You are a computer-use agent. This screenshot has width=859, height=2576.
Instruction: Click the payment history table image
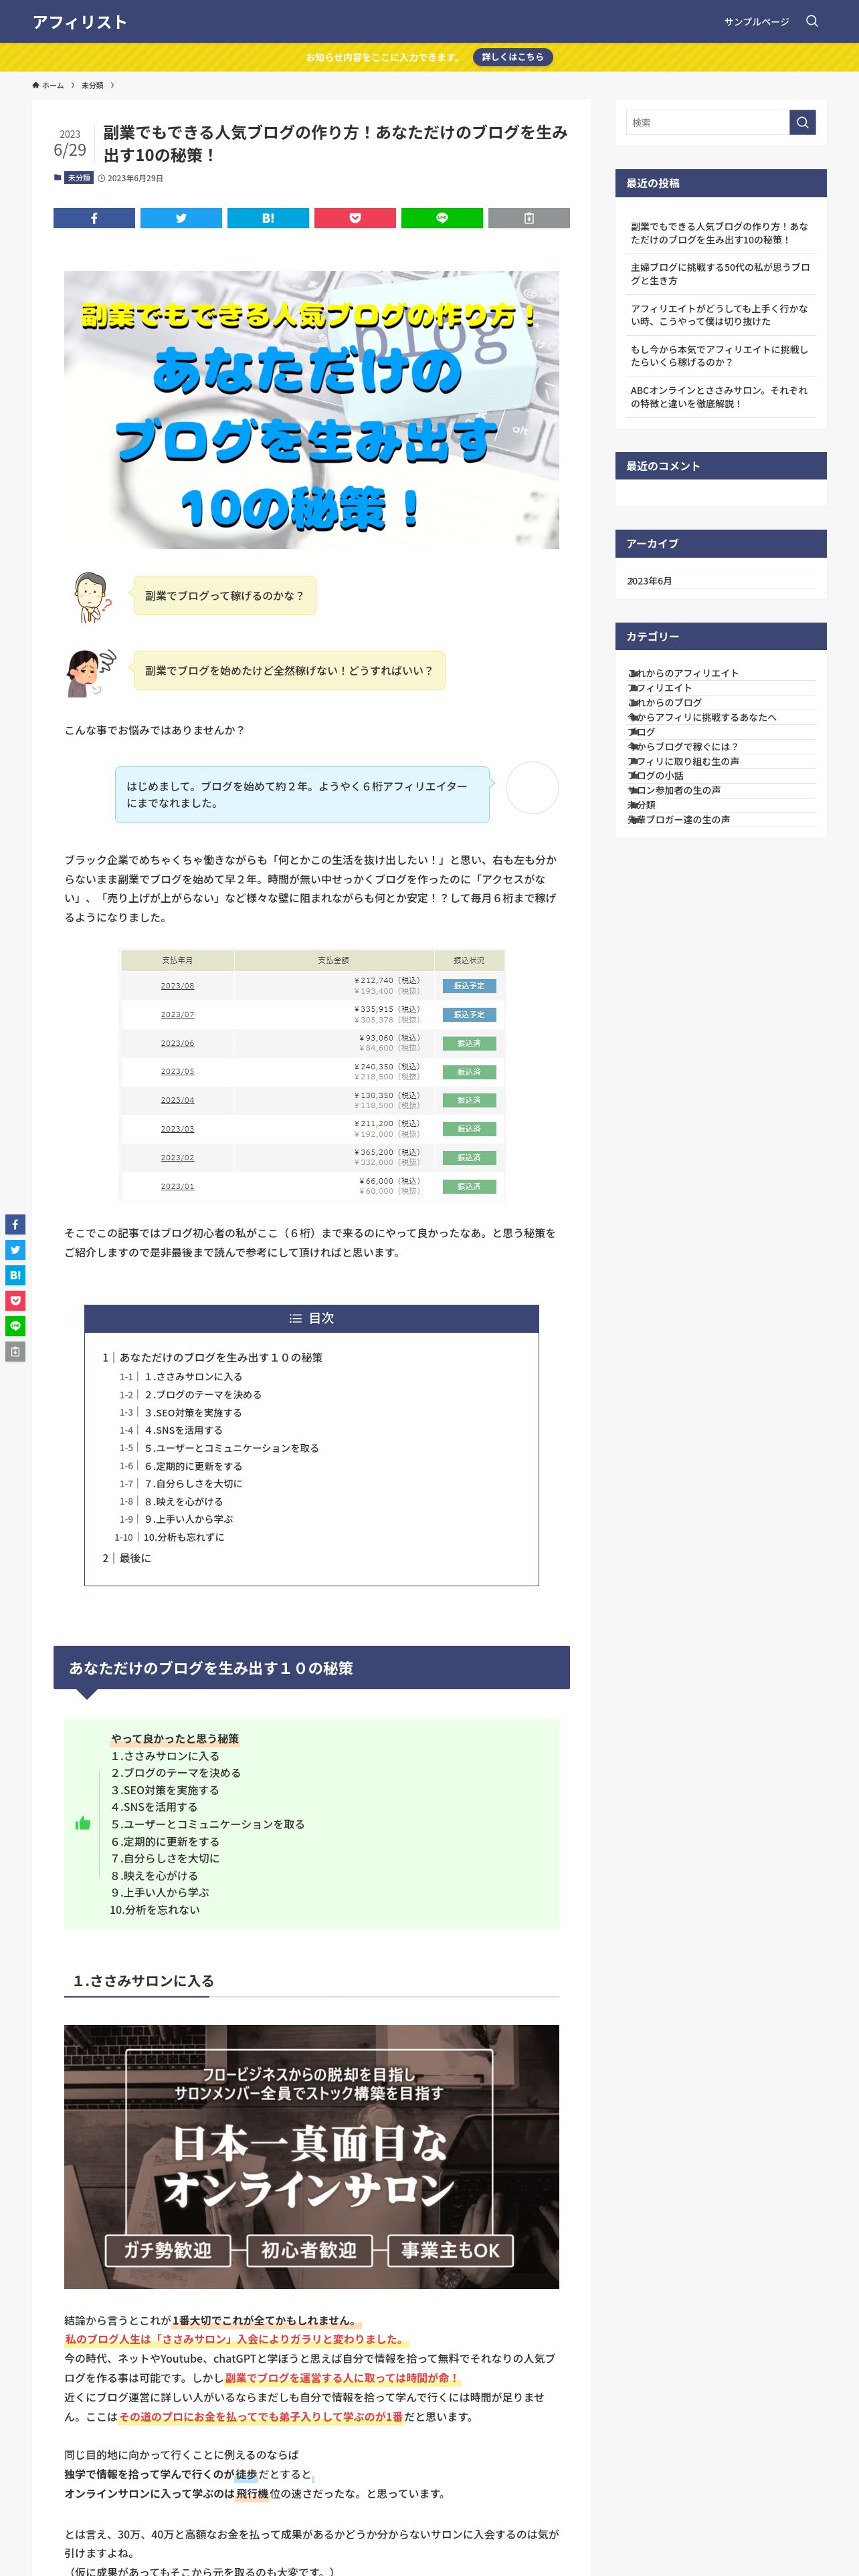[x=312, y=1075]
